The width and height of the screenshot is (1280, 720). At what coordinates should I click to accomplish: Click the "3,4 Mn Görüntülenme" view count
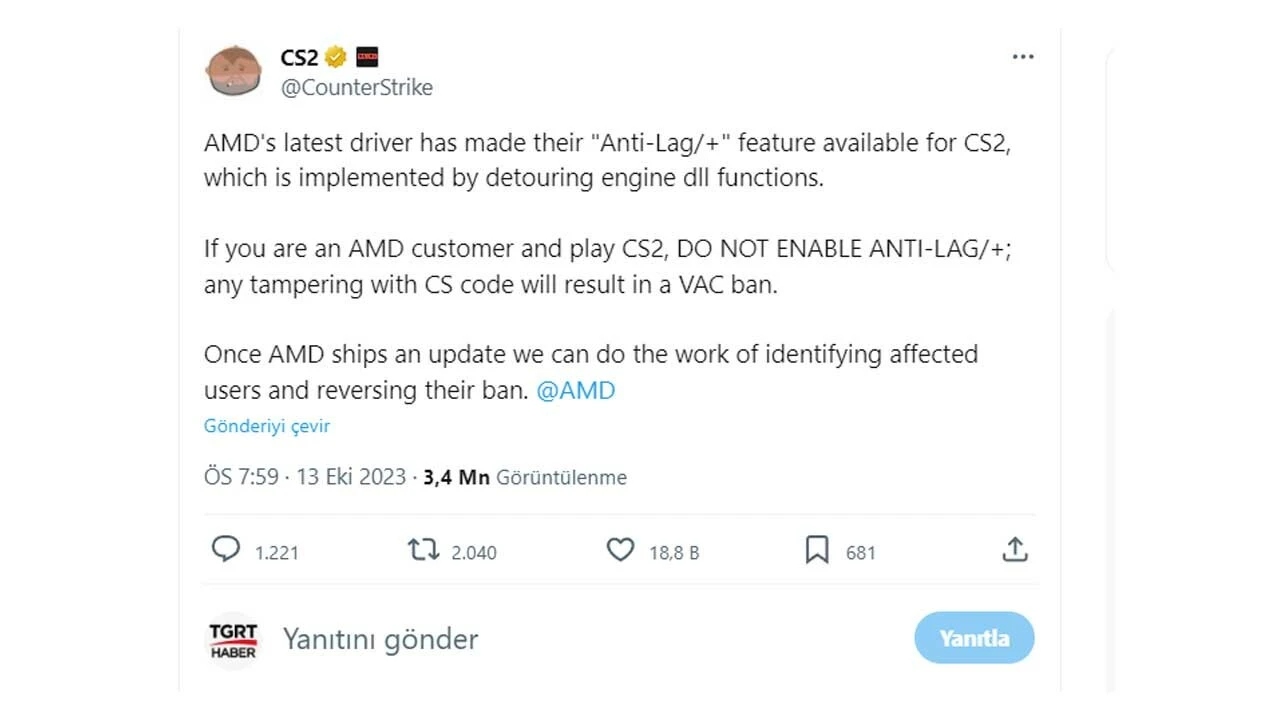[525, 477]
